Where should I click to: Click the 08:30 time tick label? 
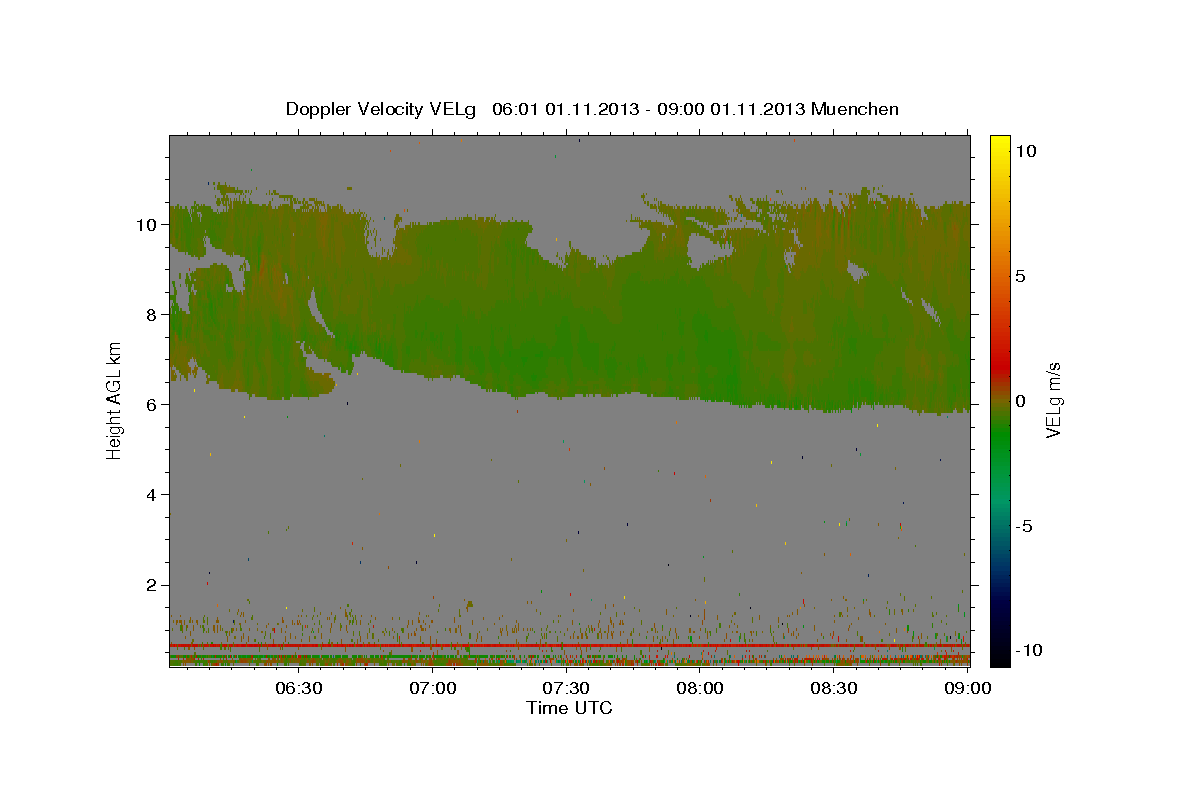[833, 688]
